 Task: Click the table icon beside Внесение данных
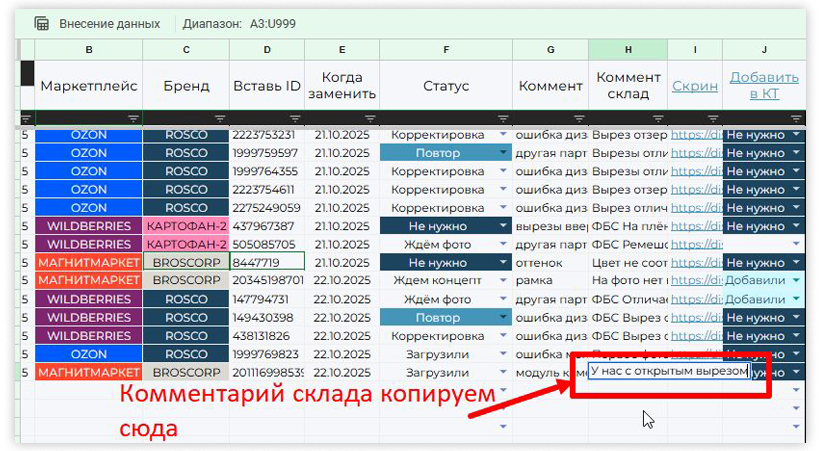pos(42,23)
